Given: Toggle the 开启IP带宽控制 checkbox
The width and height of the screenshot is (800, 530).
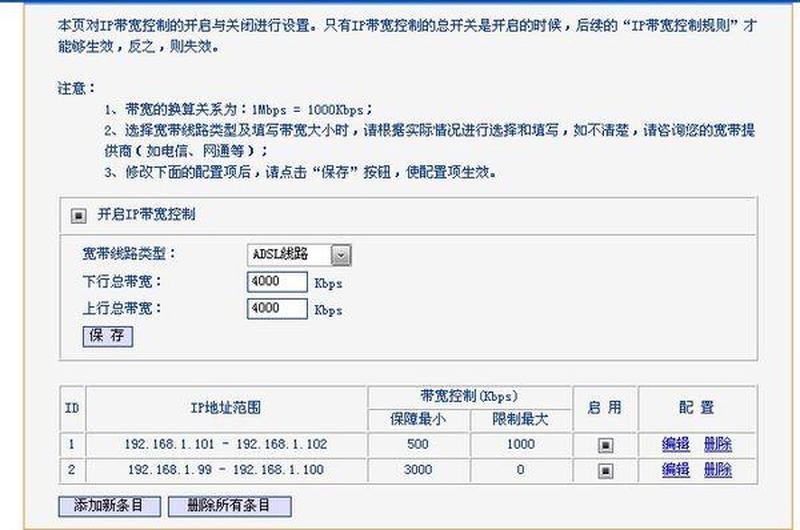Looking at the screenshot, I should click(78, 216).
